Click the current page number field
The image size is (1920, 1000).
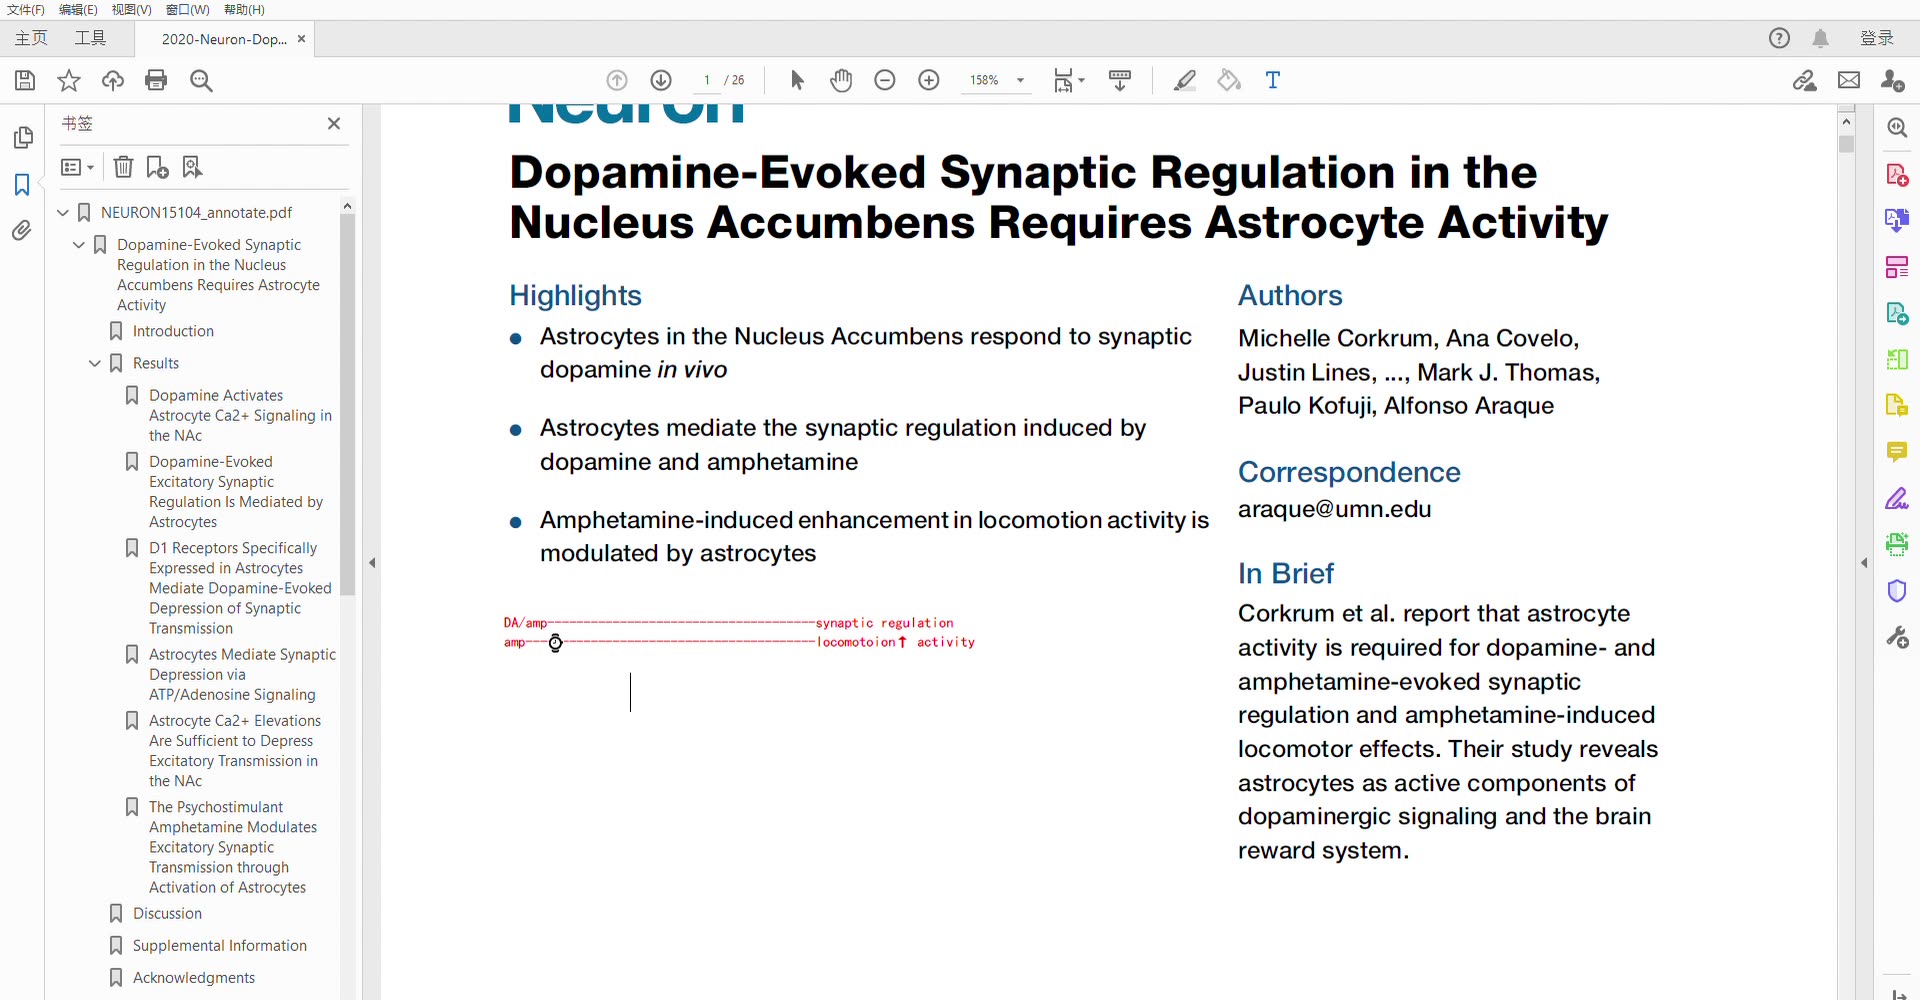(x=707, y=80)
